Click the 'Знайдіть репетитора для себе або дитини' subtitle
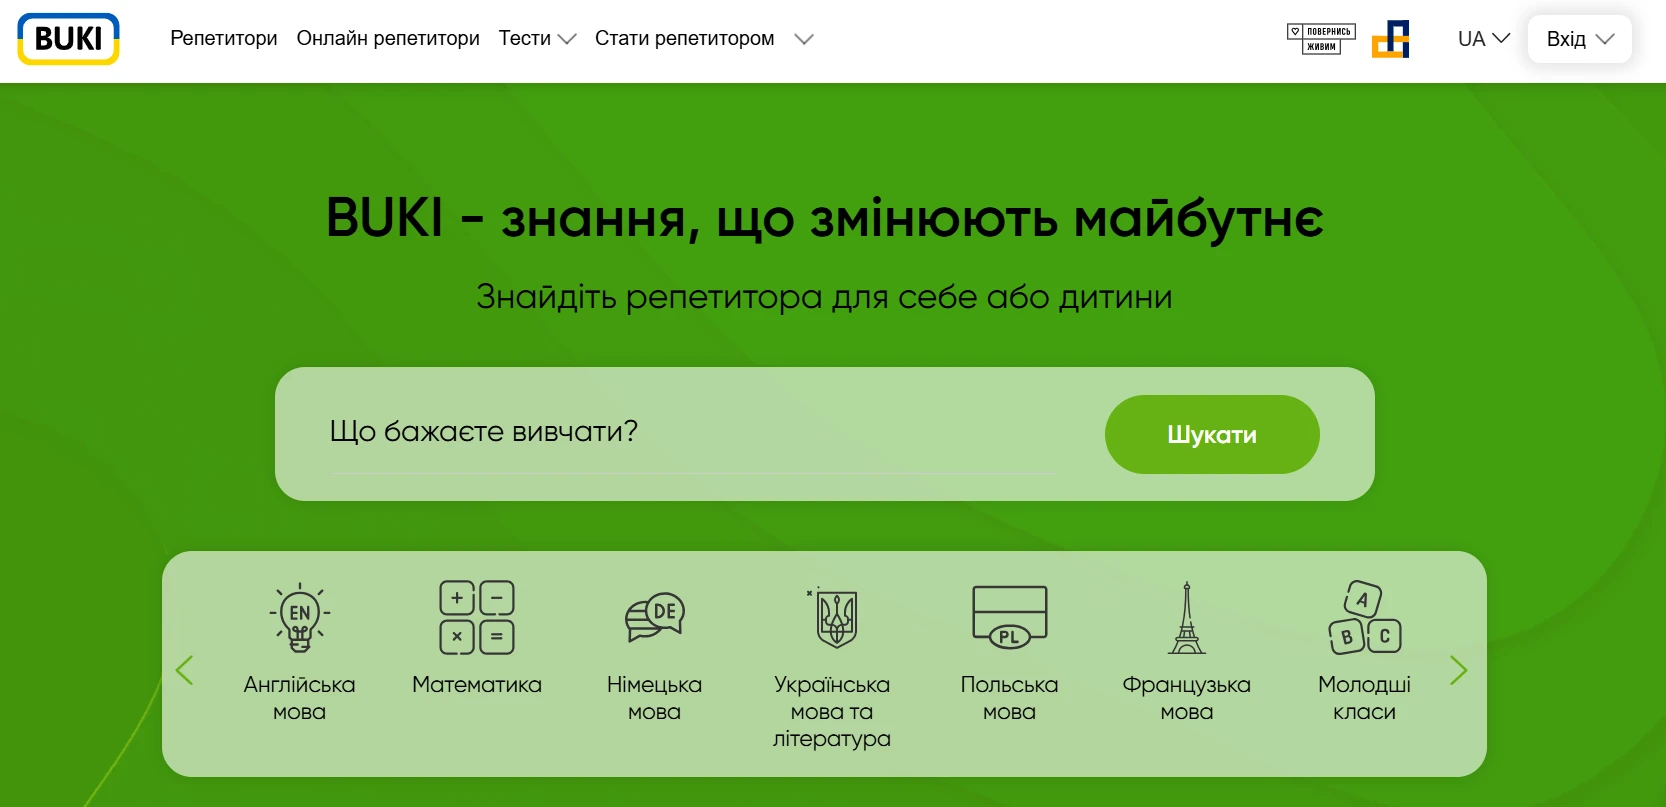This screenshot has height=807, width=1666. pos(825,297)
